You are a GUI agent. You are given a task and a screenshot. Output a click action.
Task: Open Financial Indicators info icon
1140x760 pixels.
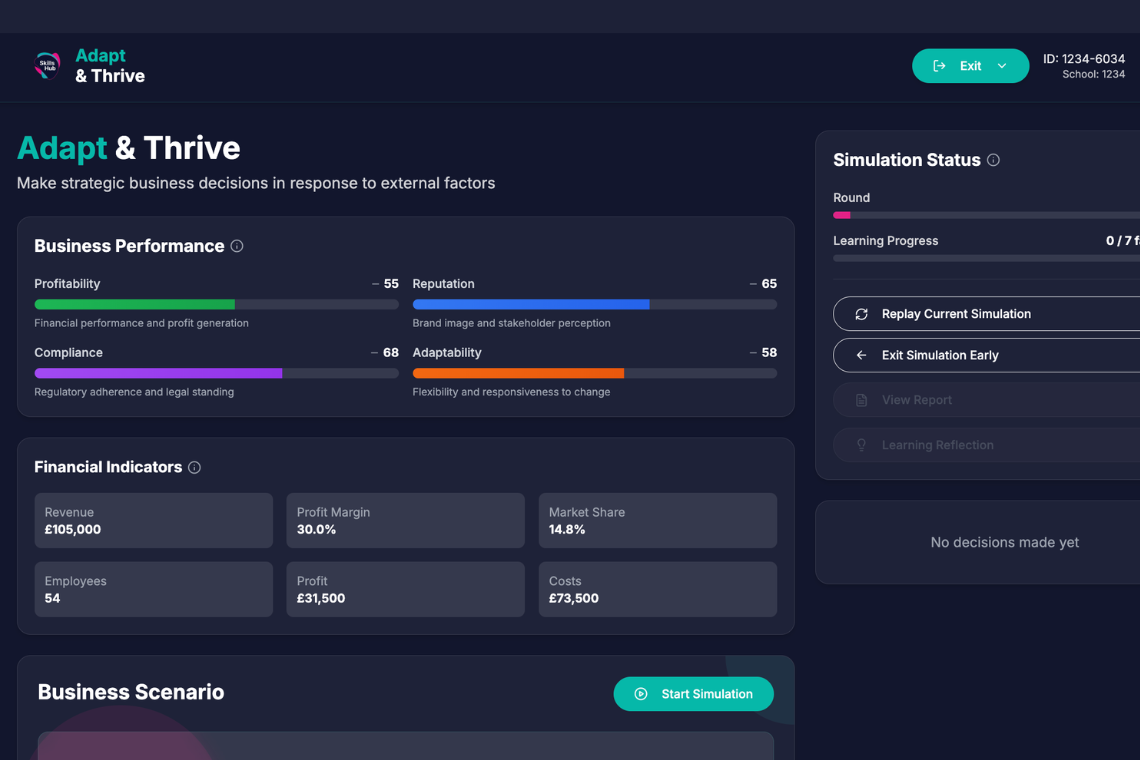tap(194, 468)
